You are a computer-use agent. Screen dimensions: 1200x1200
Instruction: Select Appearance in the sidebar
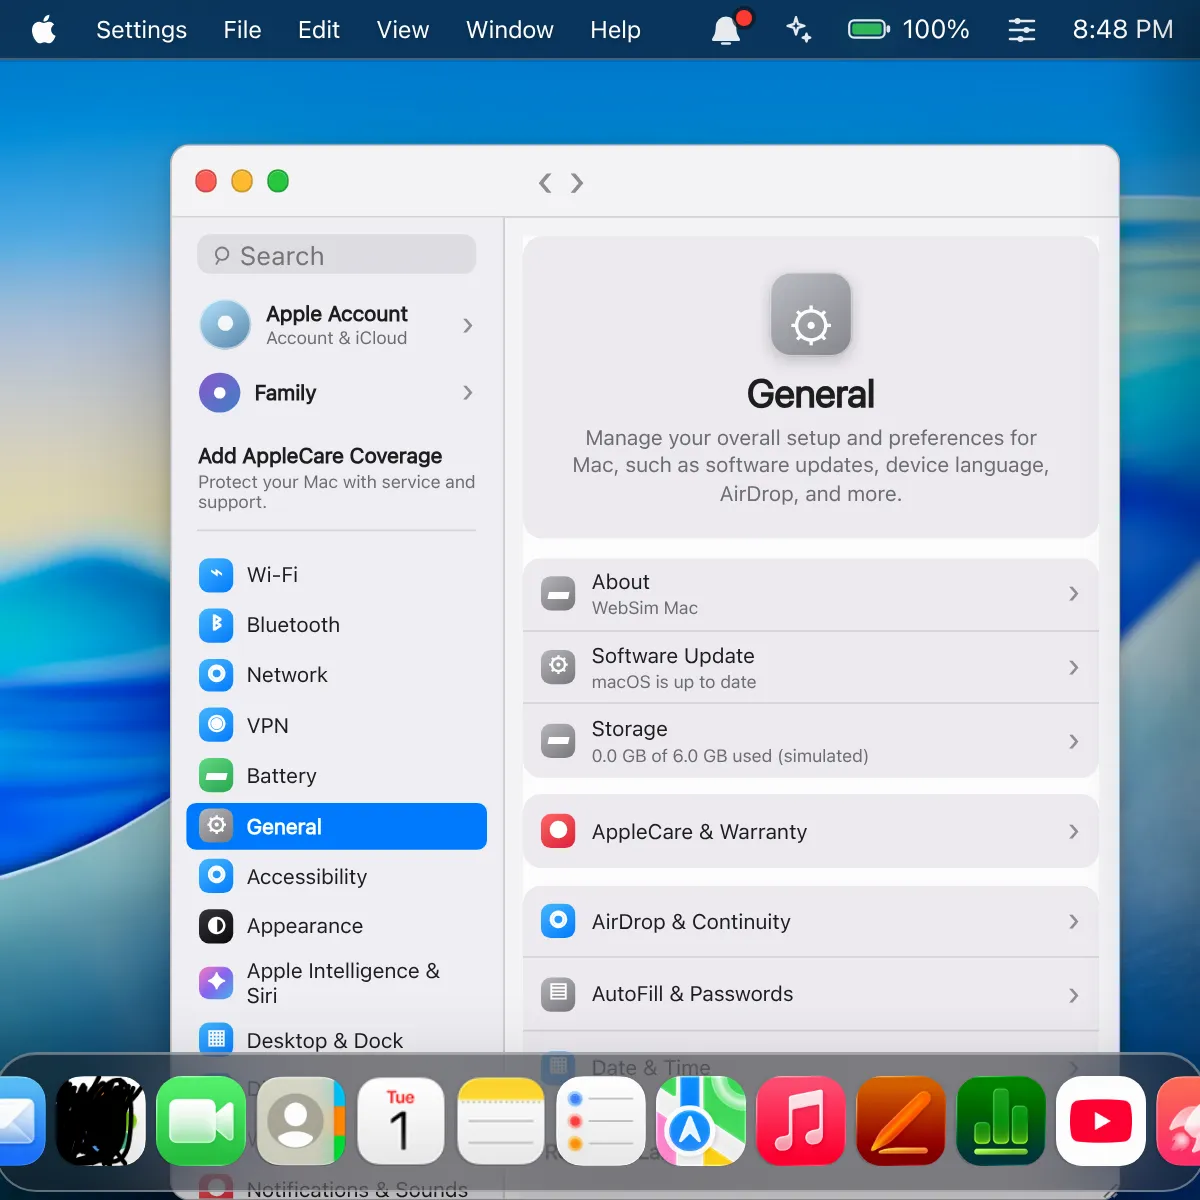click(x=336, y=926)
